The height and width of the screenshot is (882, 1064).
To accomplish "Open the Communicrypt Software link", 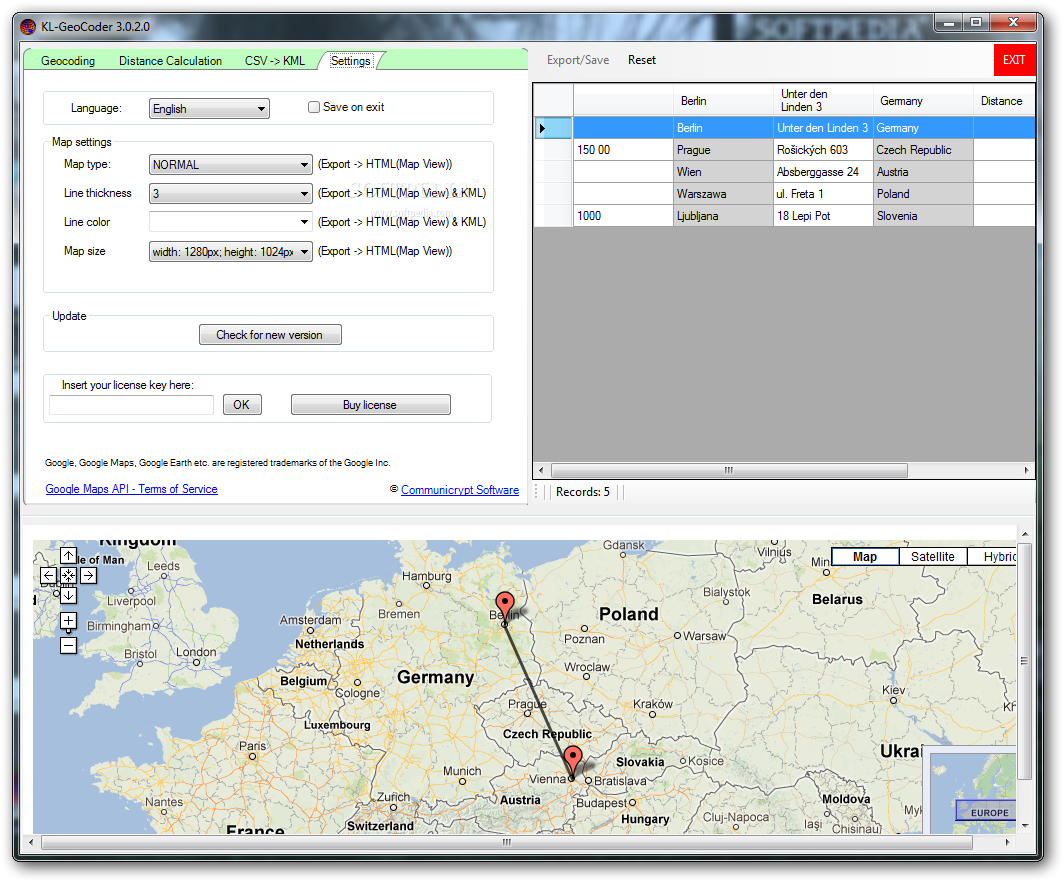I will [460, 490].
